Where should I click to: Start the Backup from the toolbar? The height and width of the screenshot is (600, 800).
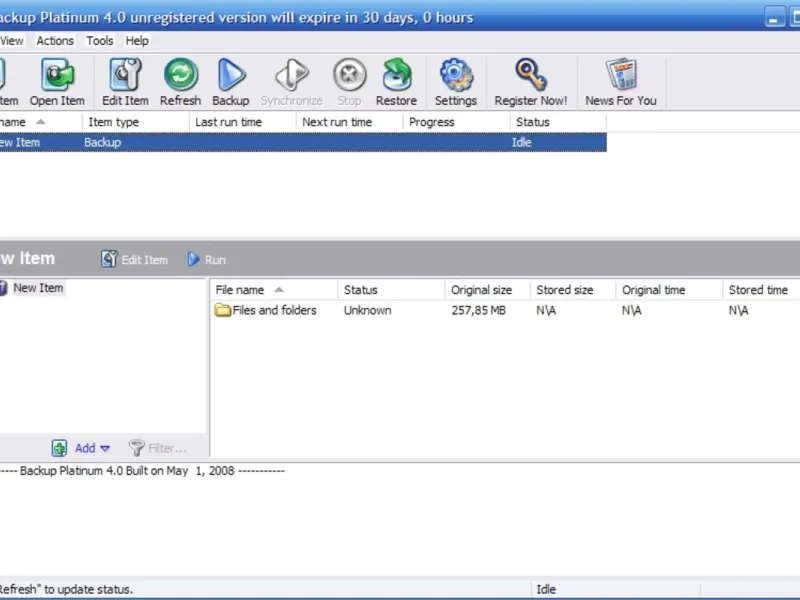(x=230, y=82)
